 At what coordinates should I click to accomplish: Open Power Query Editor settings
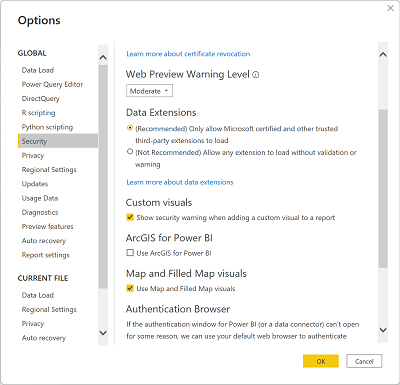pos(52,85)
